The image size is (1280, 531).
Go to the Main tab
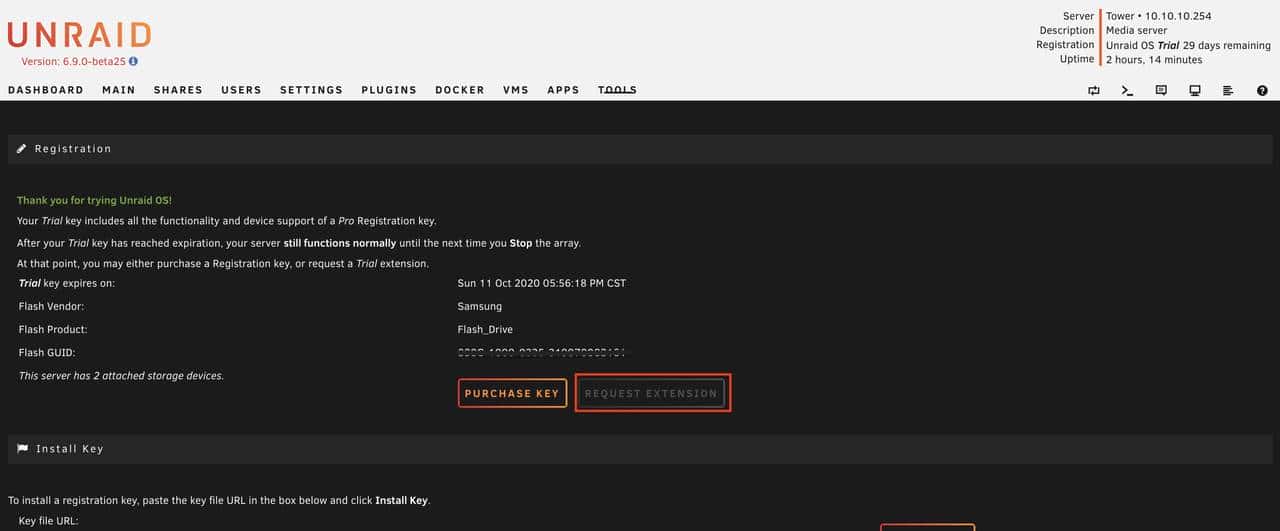coord(119,90)
